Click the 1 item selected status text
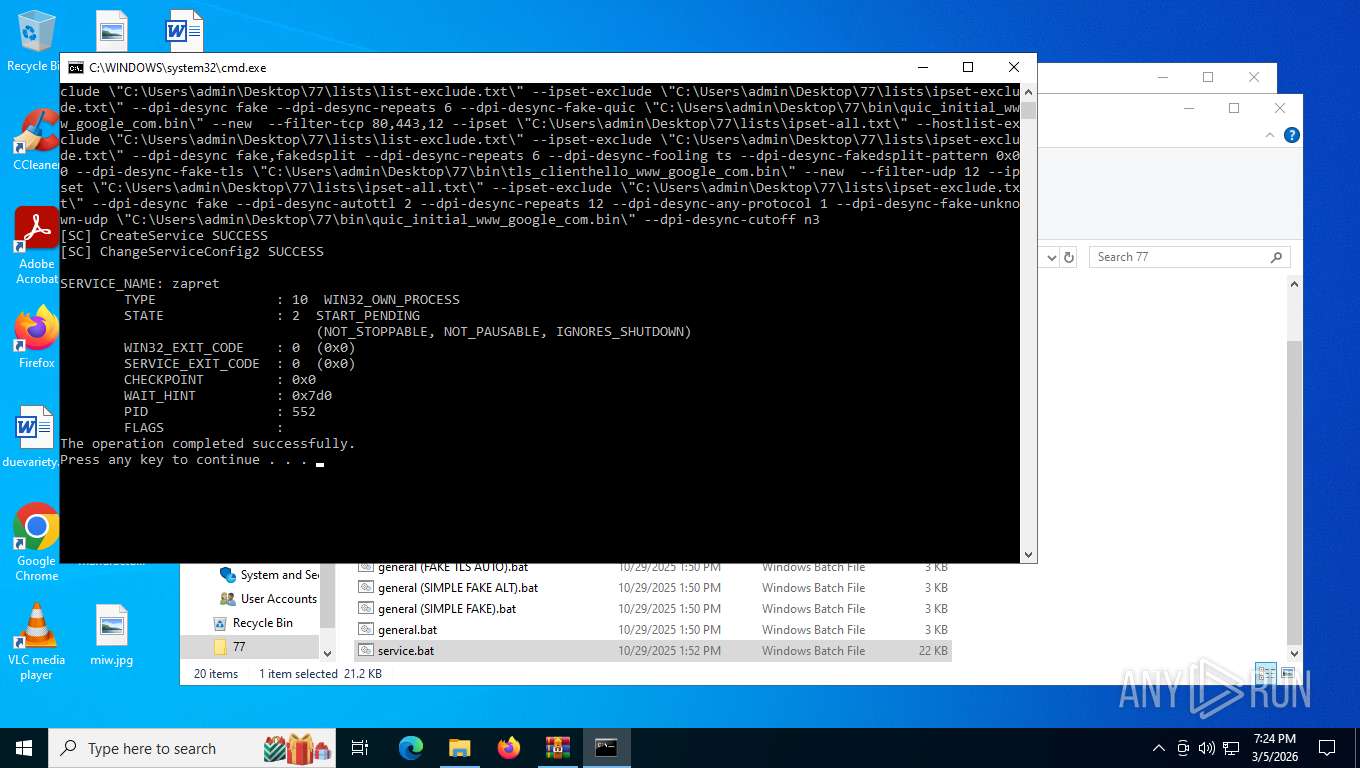The height and width of the screenshot is (768, 1360). pos(299,674)
